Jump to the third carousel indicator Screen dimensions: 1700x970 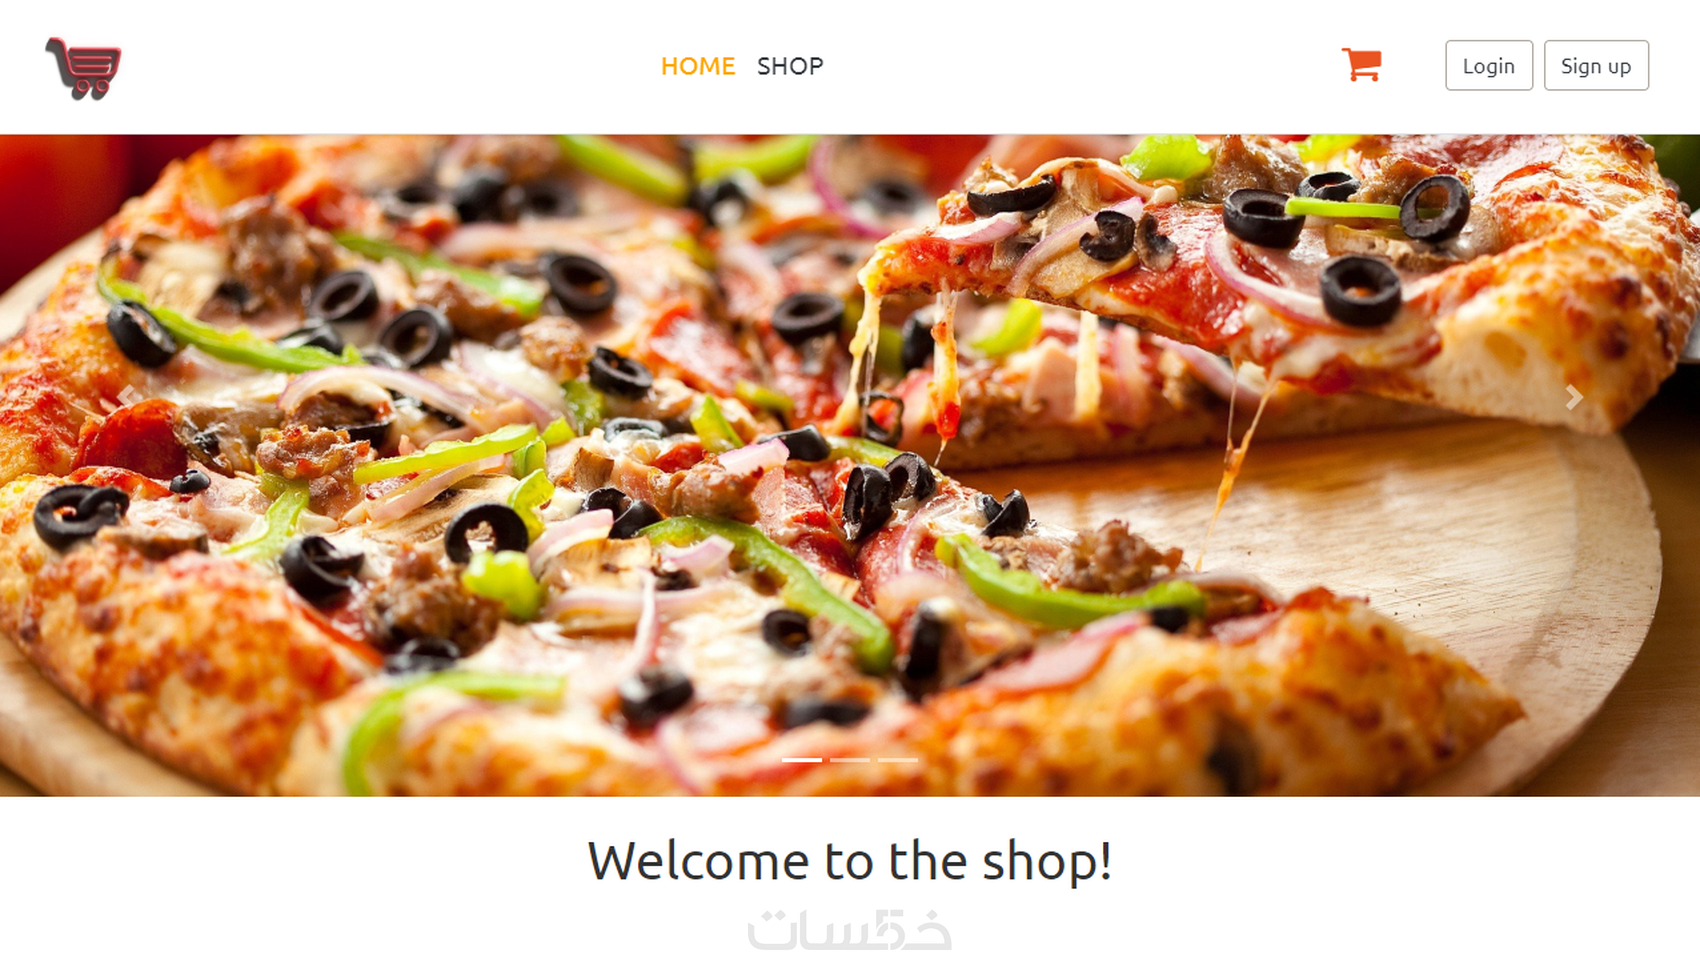(898, 760)
